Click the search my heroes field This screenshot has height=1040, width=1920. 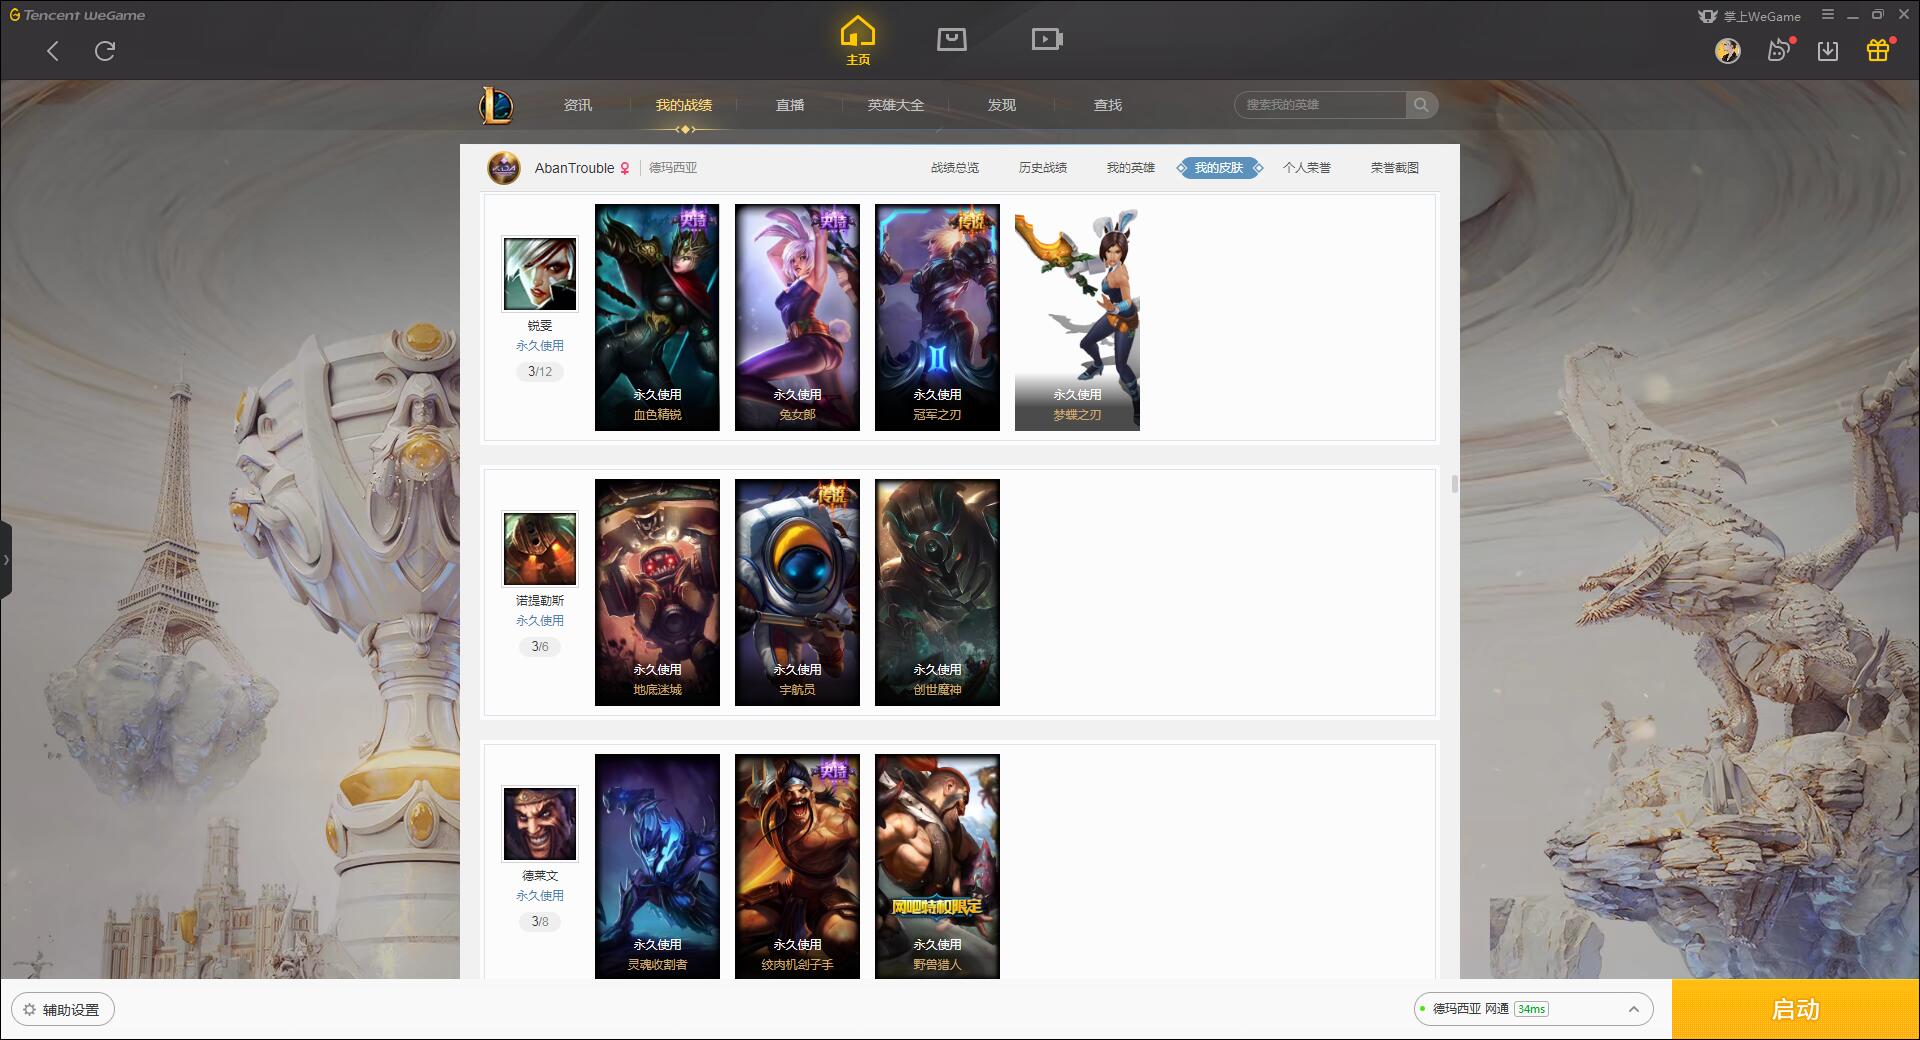click(1321, 105)
